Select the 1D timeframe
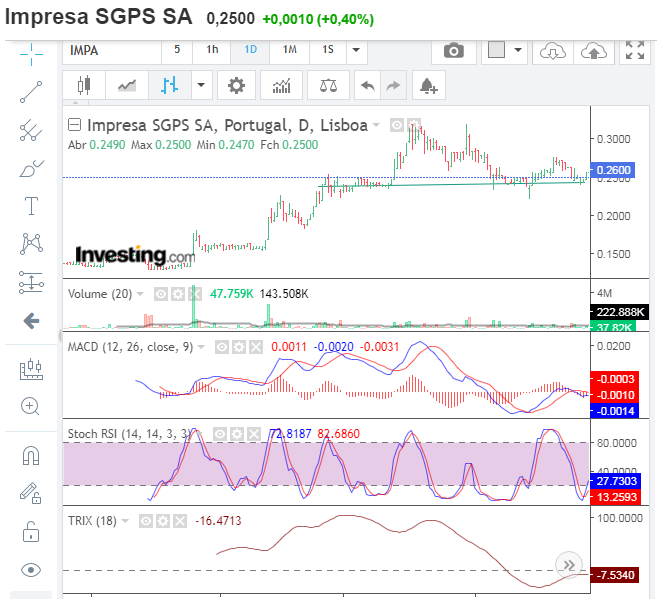Viewport: 662px width, 599px height. click(x=250, y=50)
